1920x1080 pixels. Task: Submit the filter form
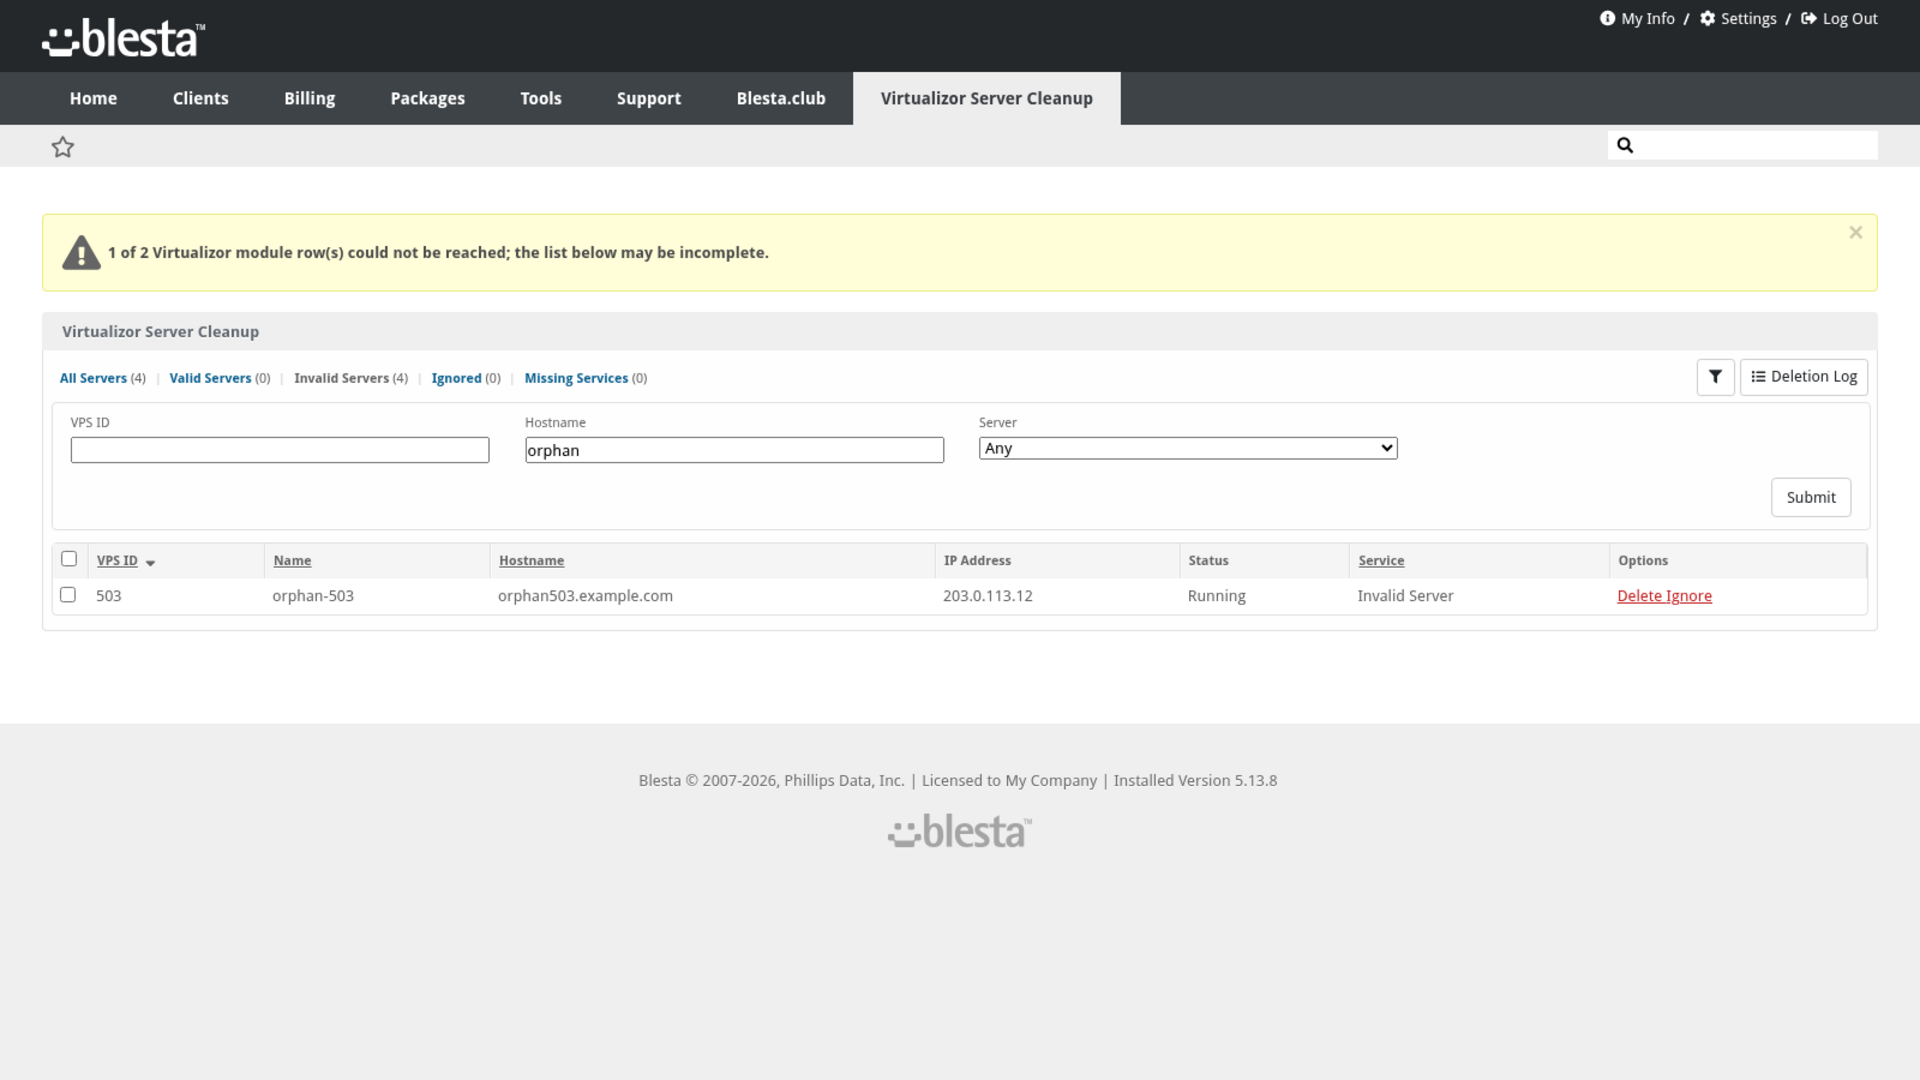coord(1810,497)
